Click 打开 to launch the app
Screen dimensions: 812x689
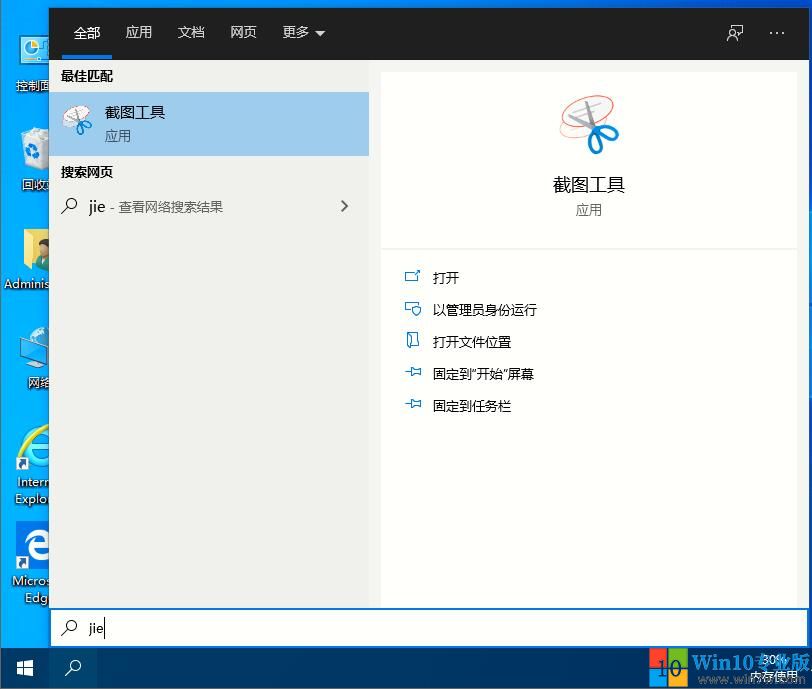coord(446,278)
